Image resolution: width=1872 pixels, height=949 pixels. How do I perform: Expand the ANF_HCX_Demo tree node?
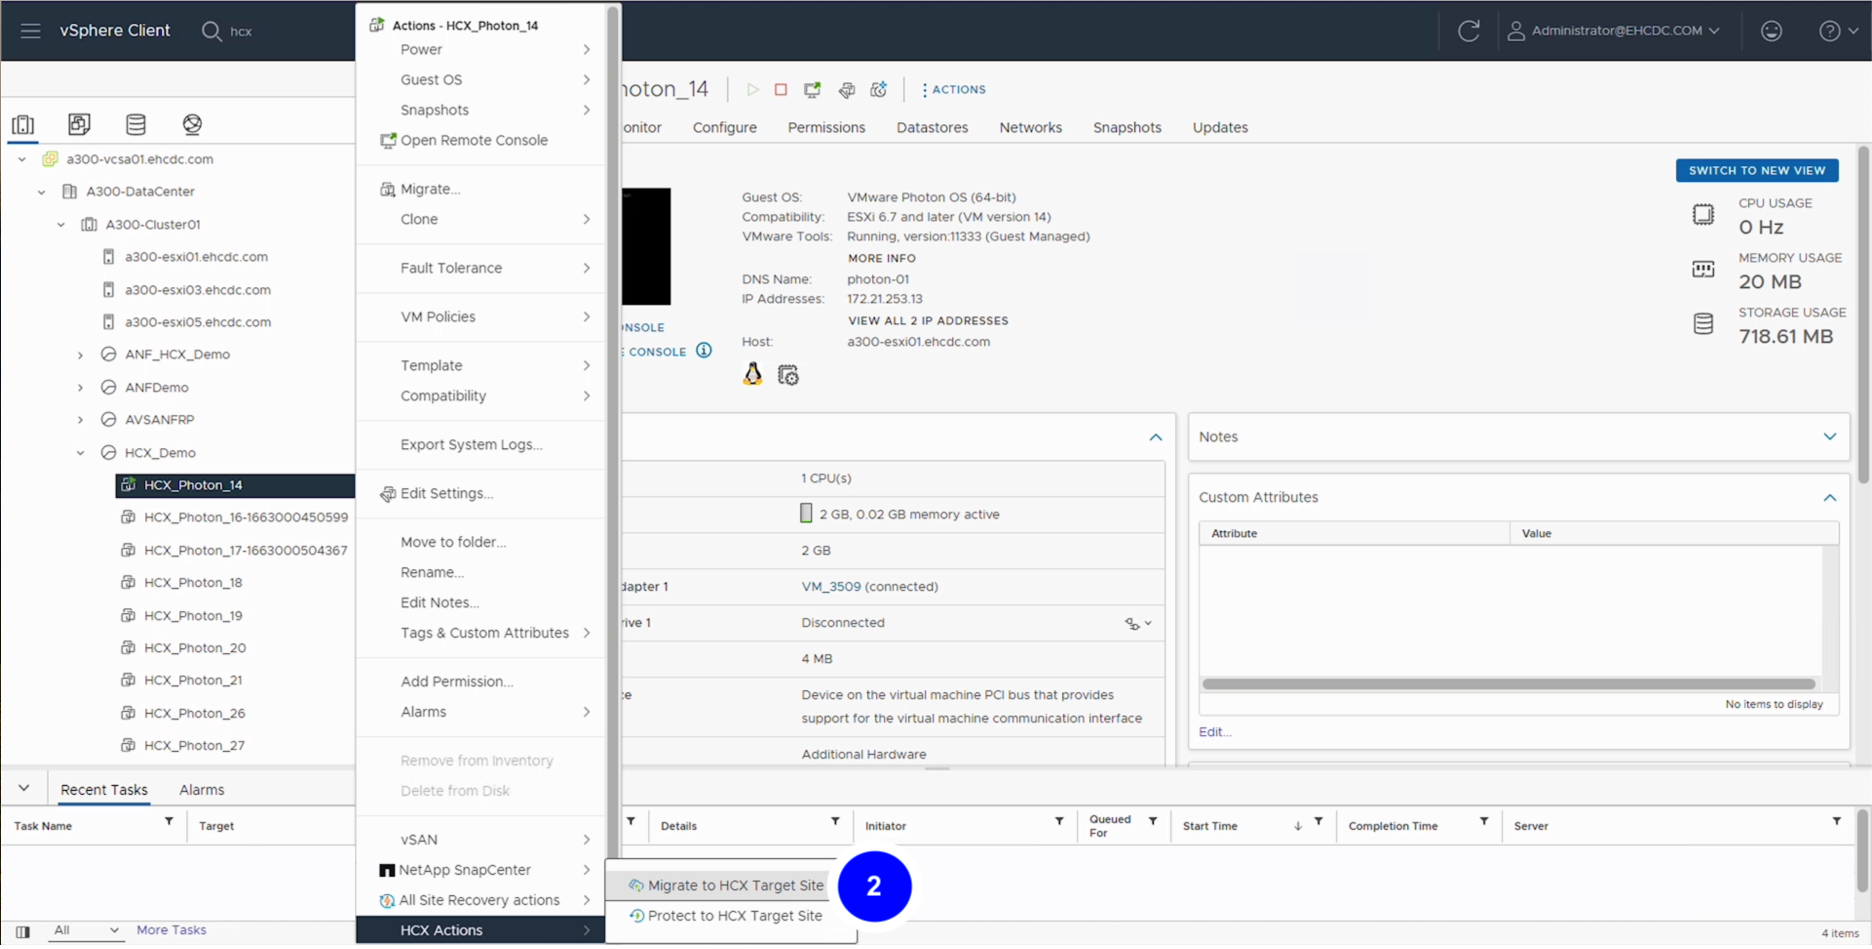81,355
